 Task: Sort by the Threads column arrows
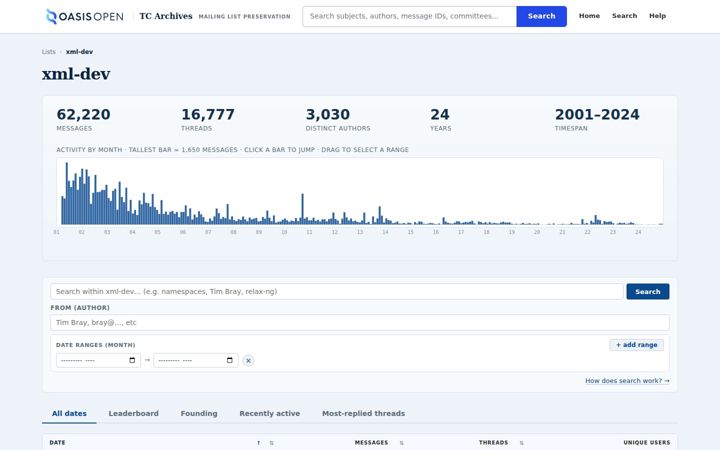[x=522, y=443]
